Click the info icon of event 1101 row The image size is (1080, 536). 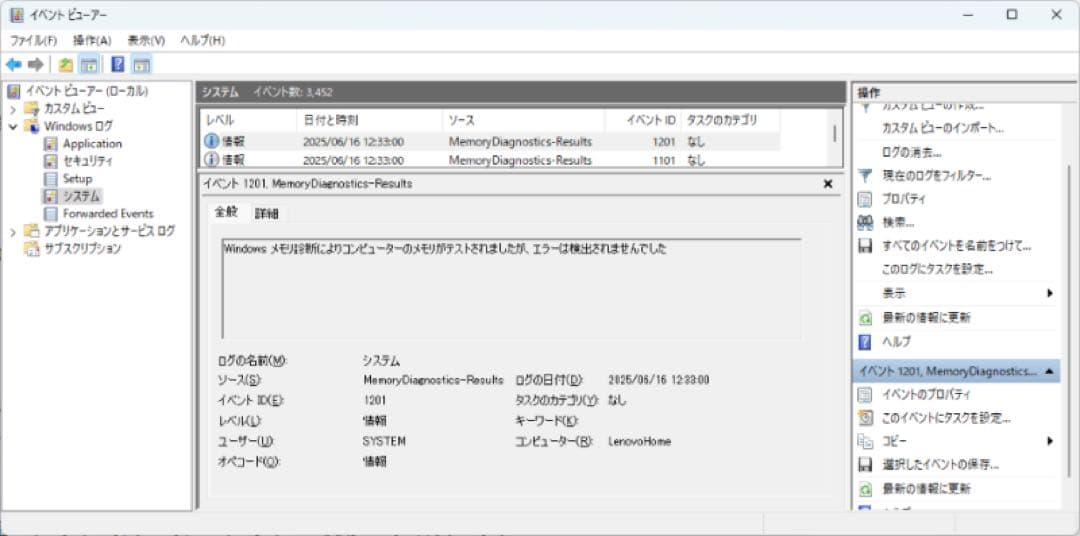click(211, 160)
